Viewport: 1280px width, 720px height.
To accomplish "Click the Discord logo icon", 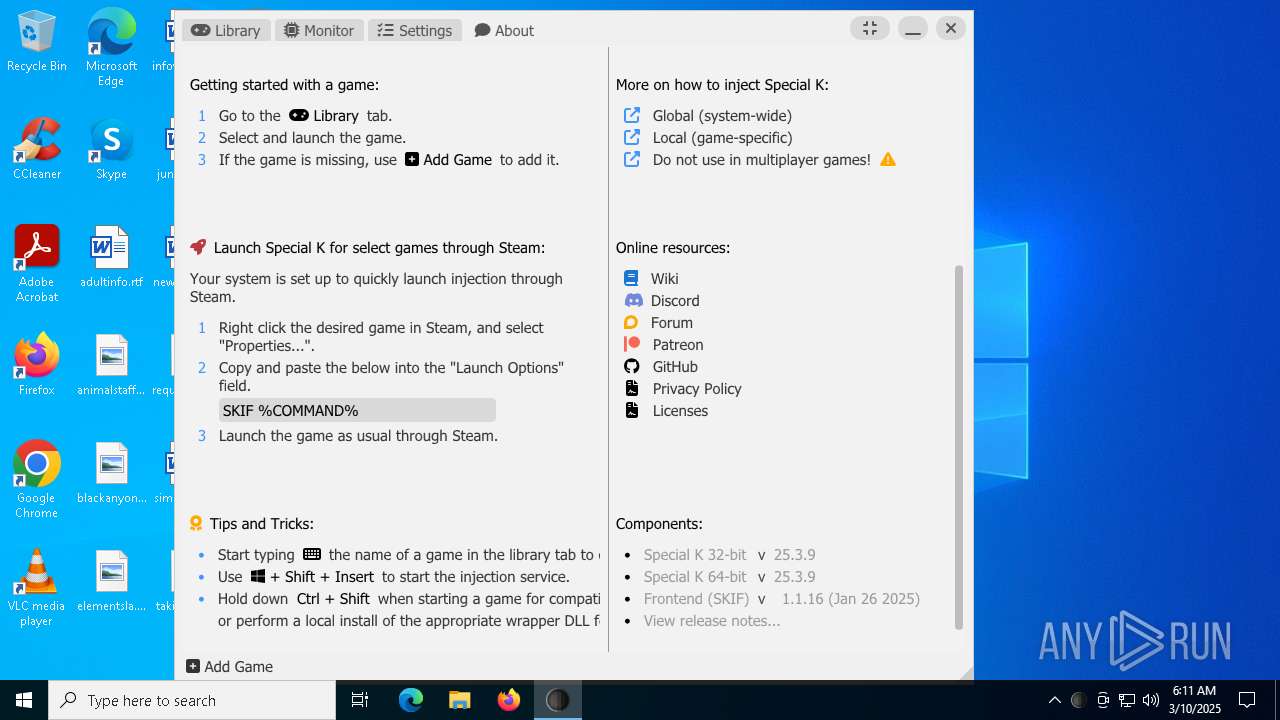I will coord(633,301).
